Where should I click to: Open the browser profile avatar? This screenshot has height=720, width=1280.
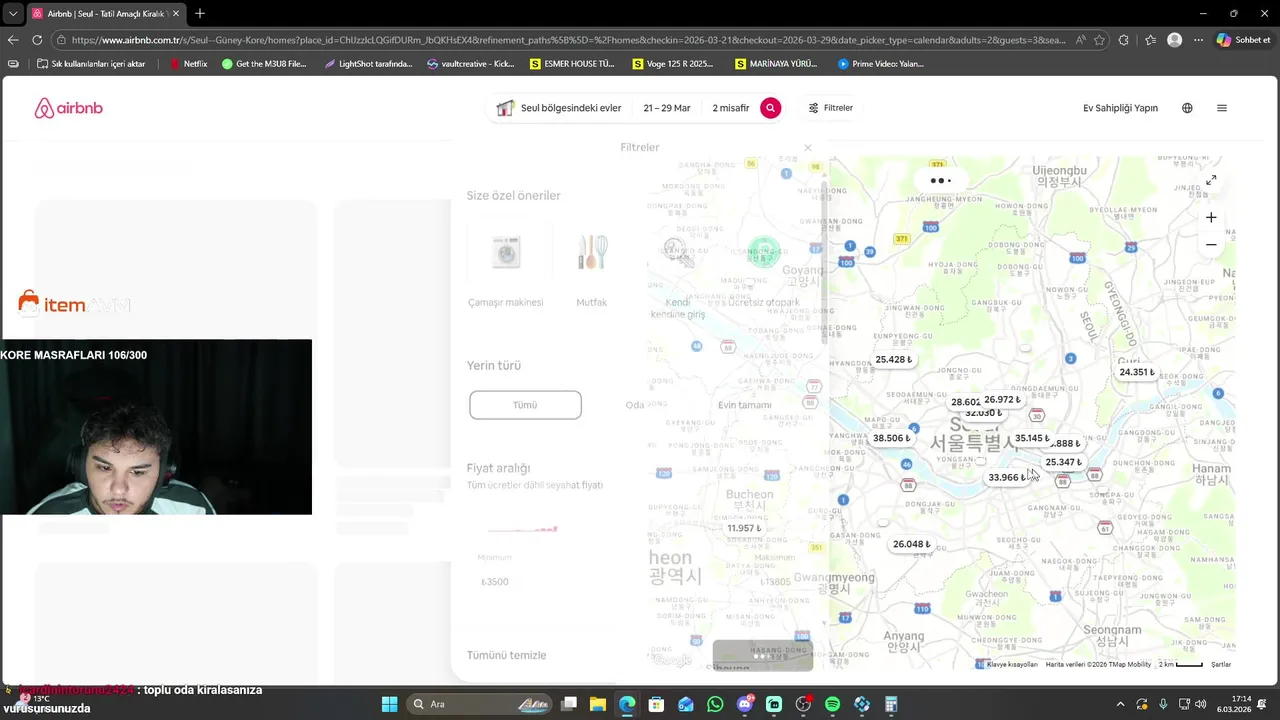click(1174, 40)
